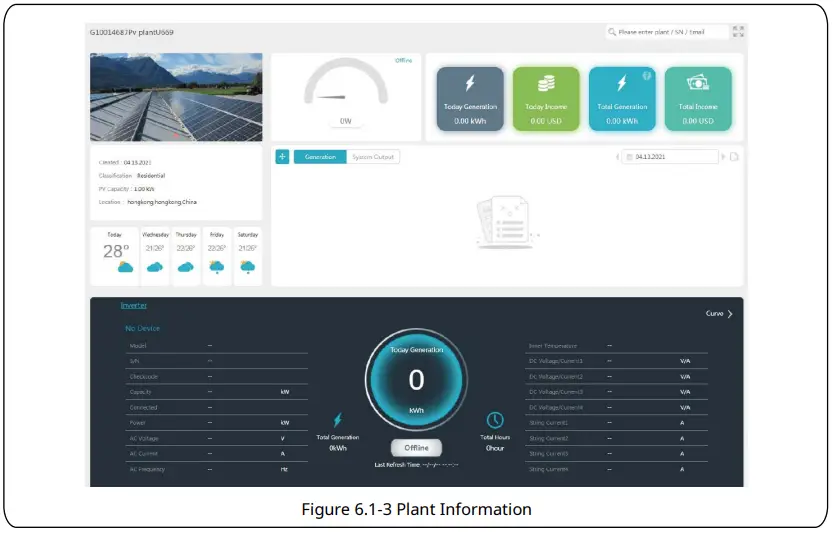This screenshot has width=834, height=533.
Task: Click the search magnifier icon
Action: [612, 32]
